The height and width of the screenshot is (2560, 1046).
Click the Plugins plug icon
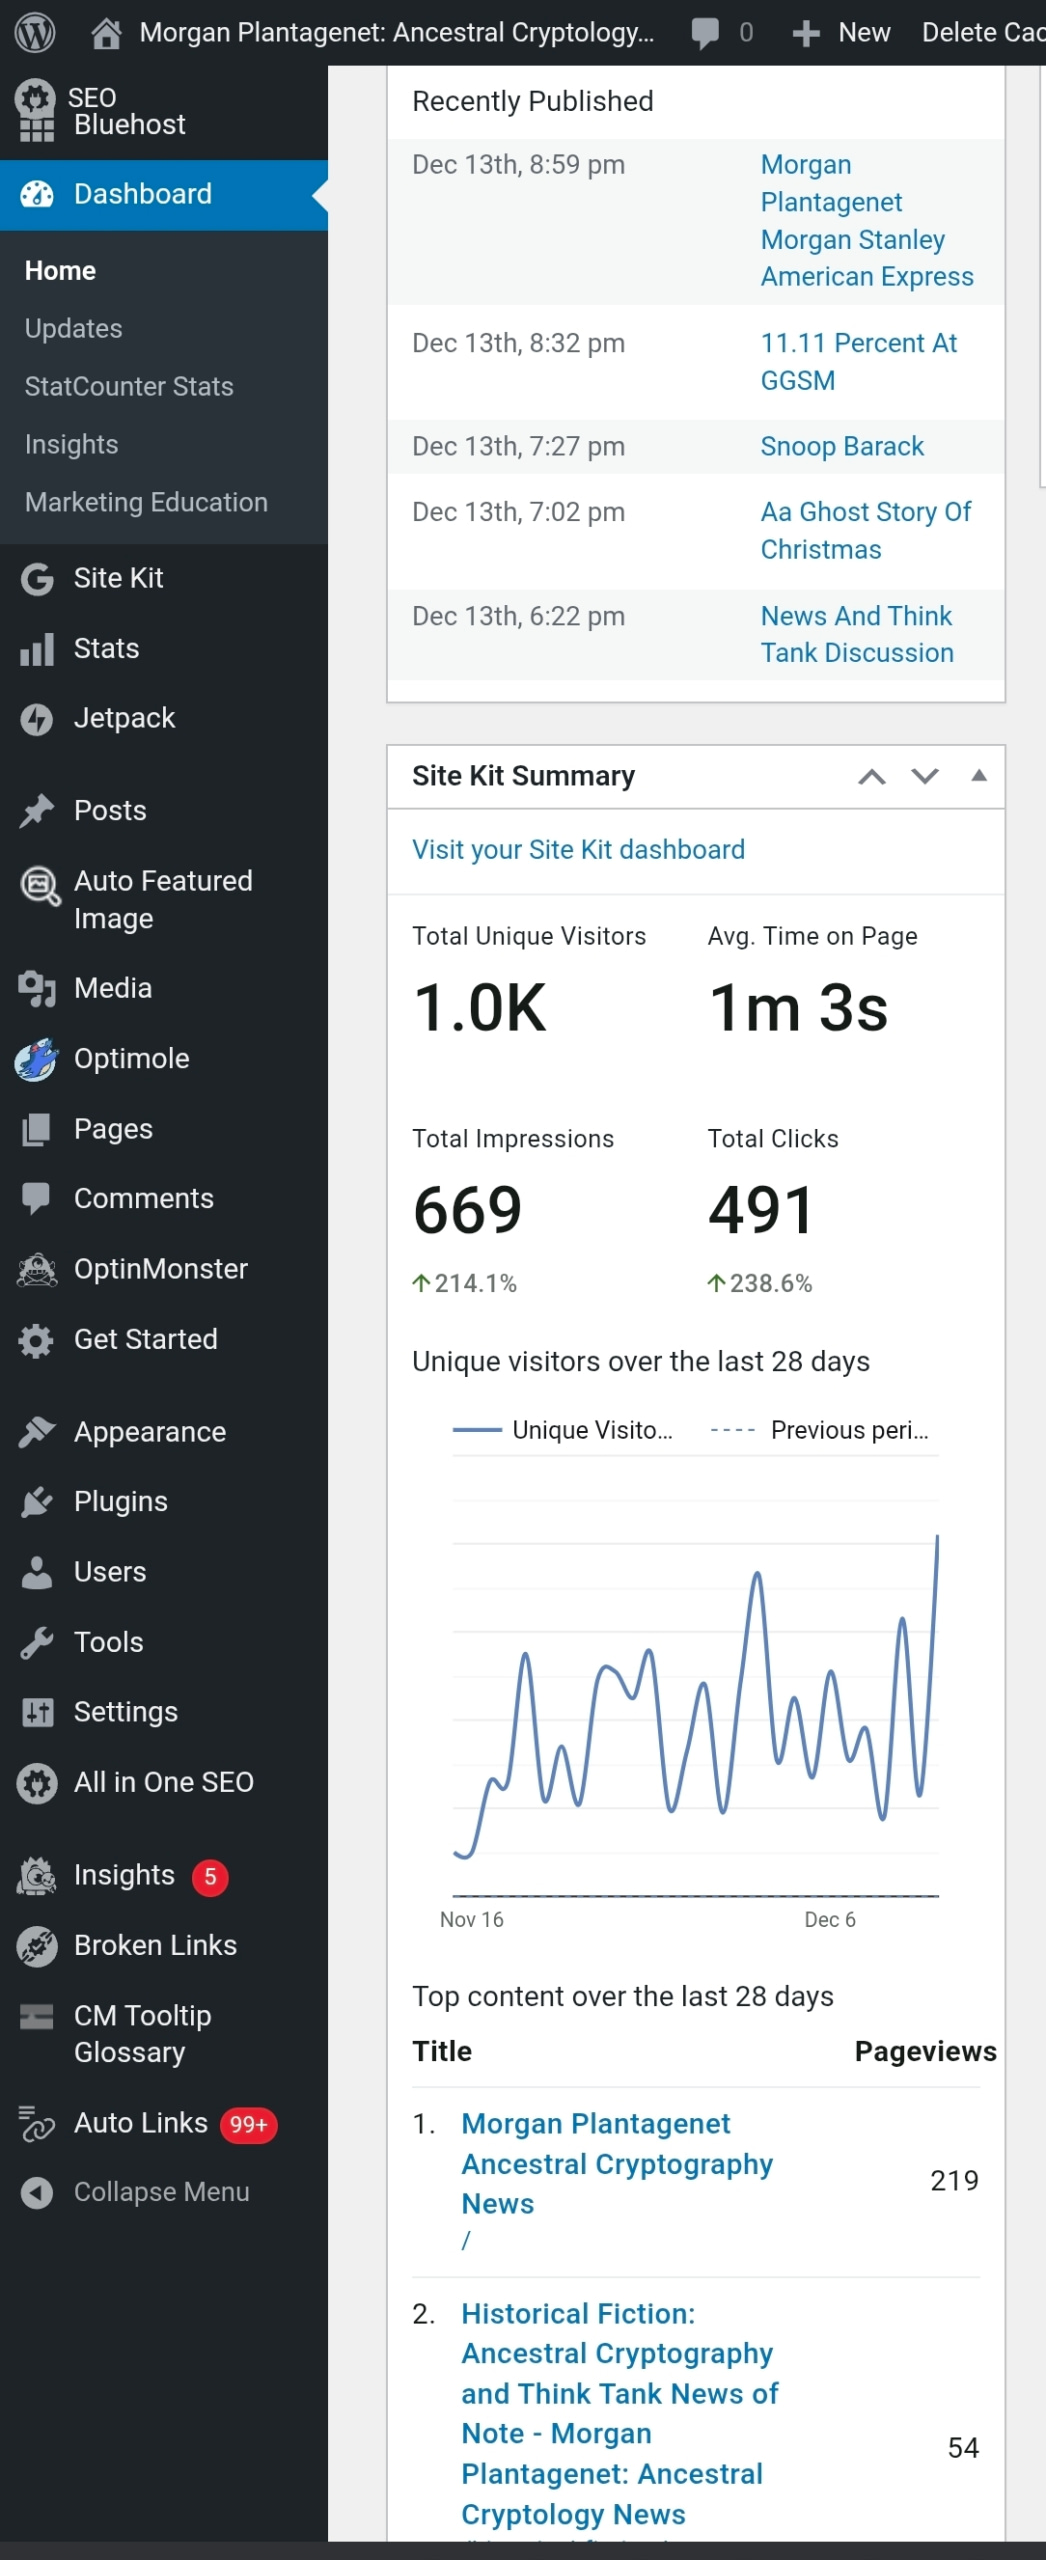click(37, 1502)
